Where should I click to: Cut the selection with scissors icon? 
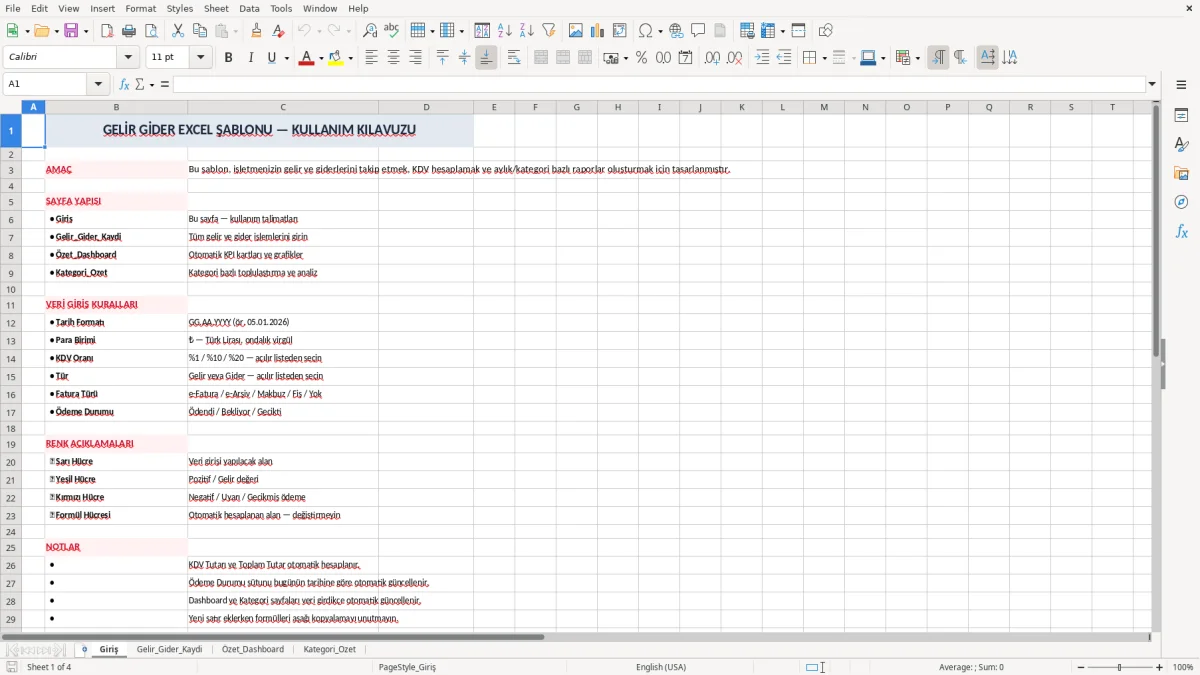tap(178, 31)
